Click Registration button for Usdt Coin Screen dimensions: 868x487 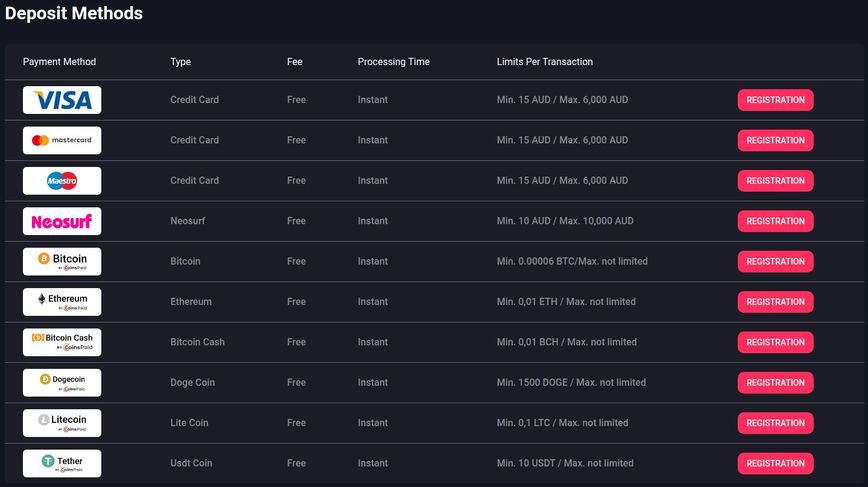coord(775,464)
